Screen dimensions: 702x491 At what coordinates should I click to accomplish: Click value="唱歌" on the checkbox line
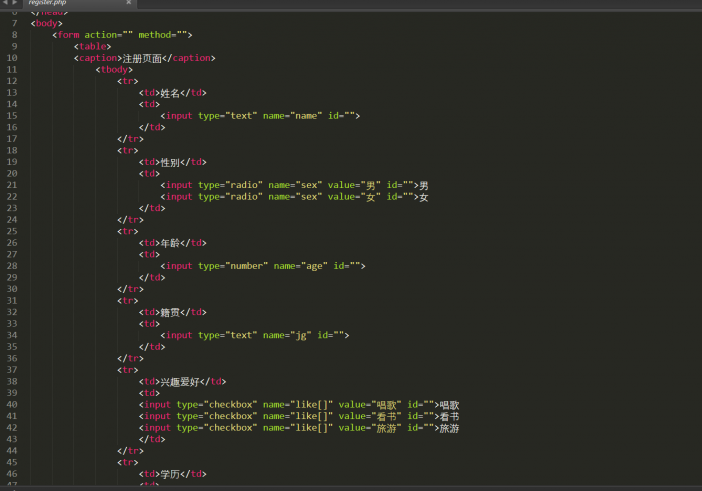pos(370,405)
